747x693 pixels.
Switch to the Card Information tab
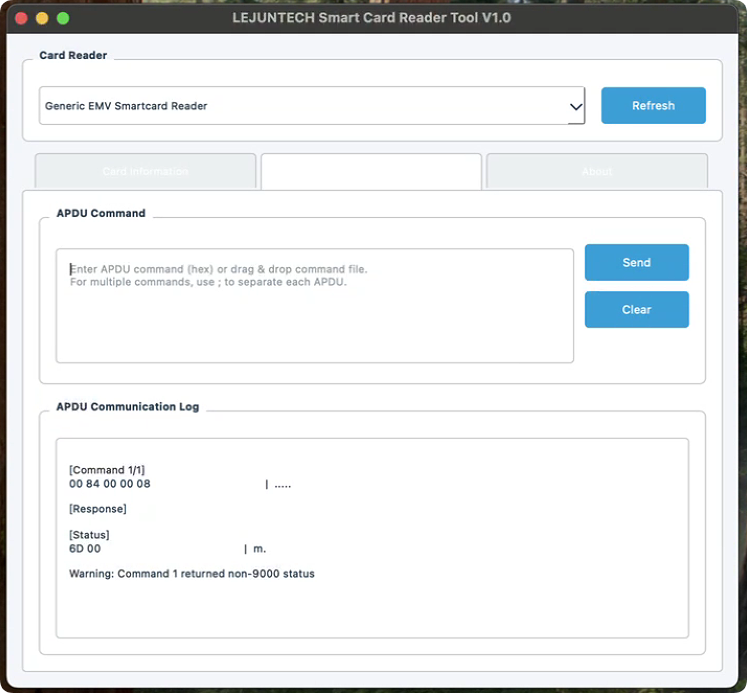(145, 172)
